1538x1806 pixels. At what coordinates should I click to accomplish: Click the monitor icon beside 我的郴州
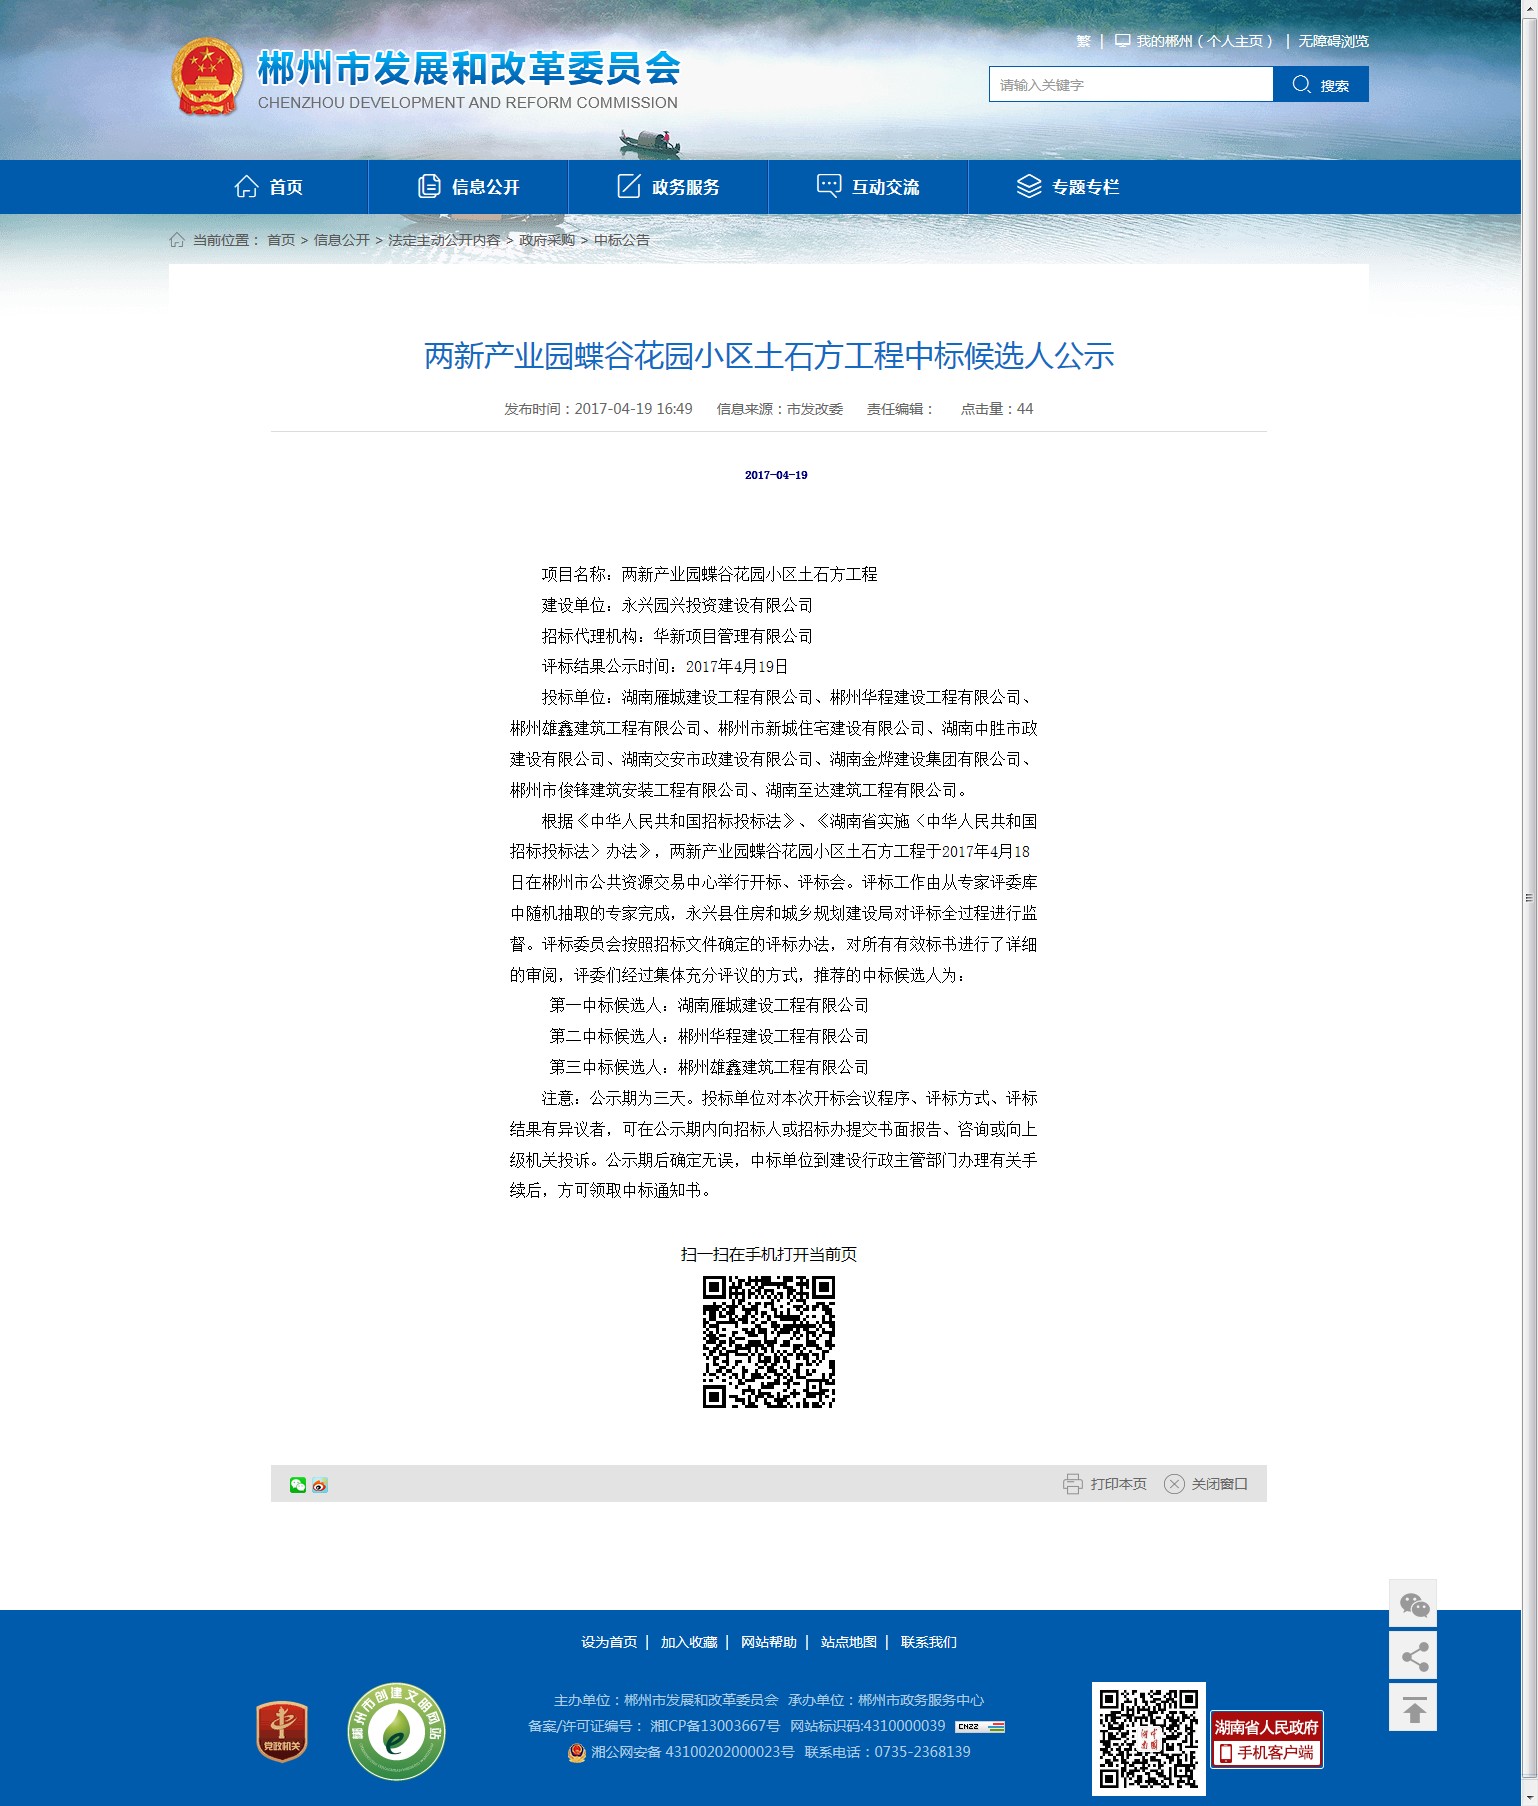[1123, 41]
